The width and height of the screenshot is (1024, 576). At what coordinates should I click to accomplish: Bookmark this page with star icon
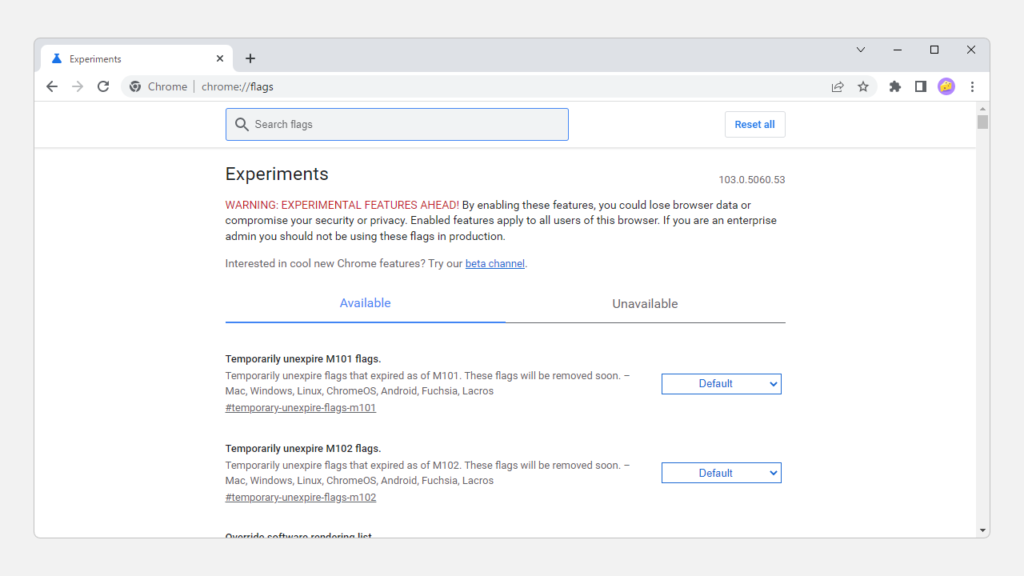[x=863, y=87]
